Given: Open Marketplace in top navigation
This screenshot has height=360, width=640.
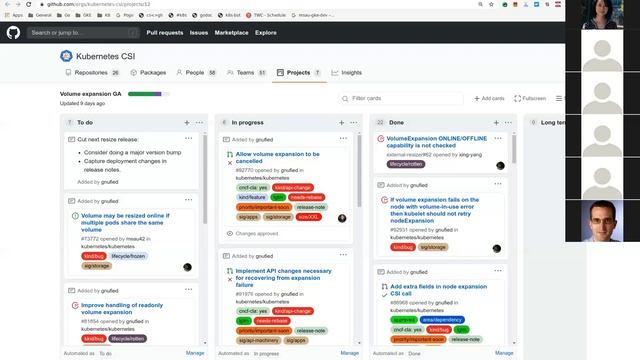Looking at the screenshot, I should tap(231, 33).
